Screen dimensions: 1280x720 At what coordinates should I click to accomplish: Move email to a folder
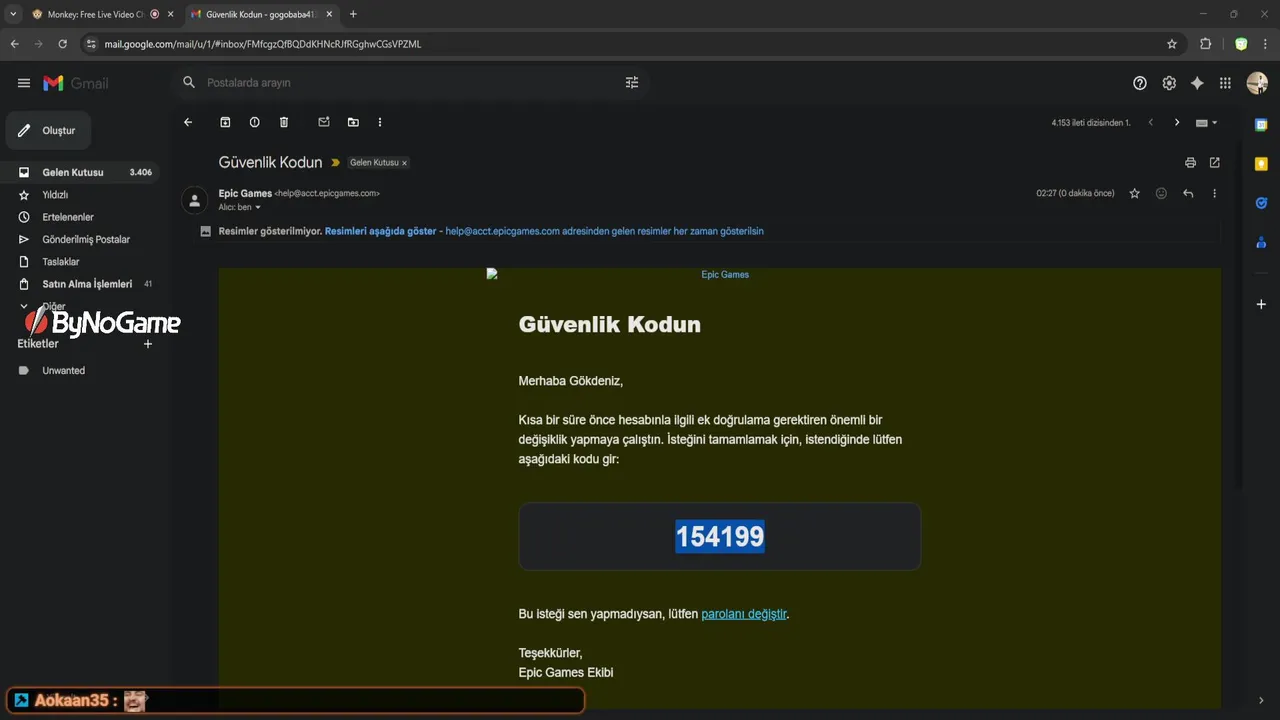pyautogui.click(x=353, y=122)
